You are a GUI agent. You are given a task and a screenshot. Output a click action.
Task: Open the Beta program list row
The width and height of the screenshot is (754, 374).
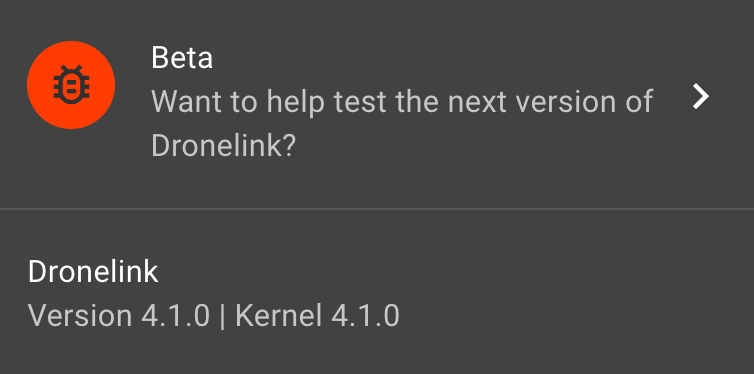point(377,104)
